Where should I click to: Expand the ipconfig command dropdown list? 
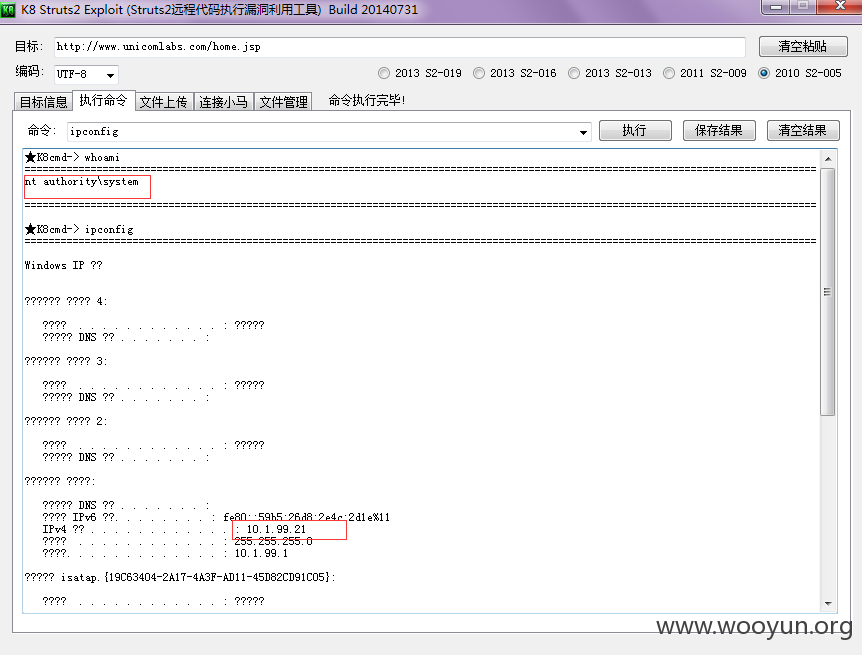point(583,132)
